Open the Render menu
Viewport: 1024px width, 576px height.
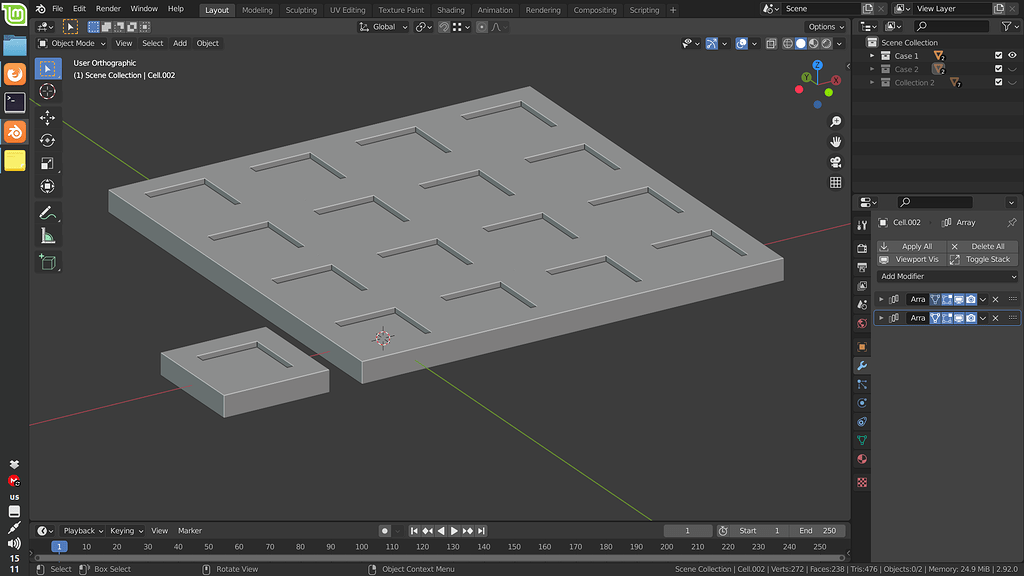108,8
